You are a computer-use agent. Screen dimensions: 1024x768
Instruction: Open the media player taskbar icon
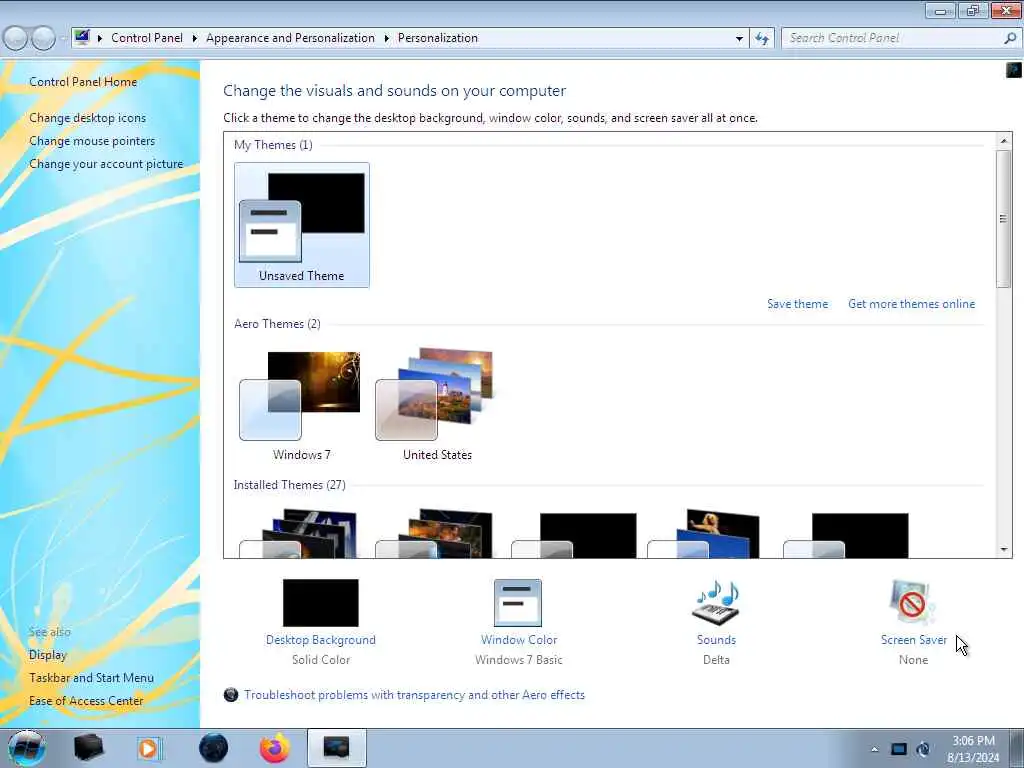click(149, 748)
